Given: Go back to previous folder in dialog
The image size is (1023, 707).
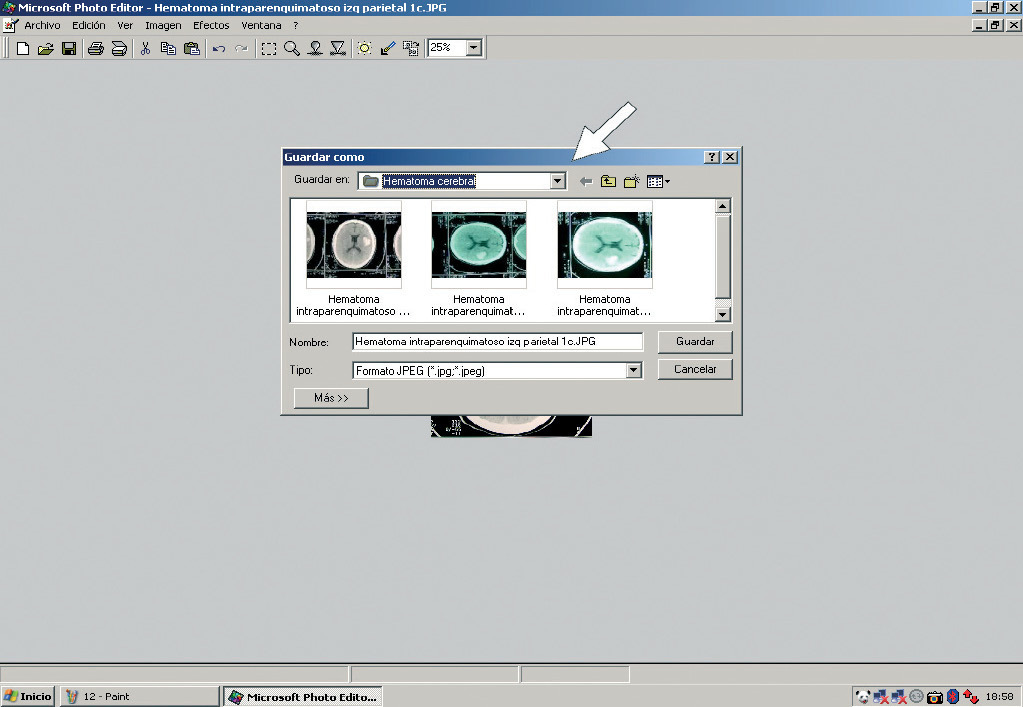Looking at the screenshot, I should click(586, 181).
